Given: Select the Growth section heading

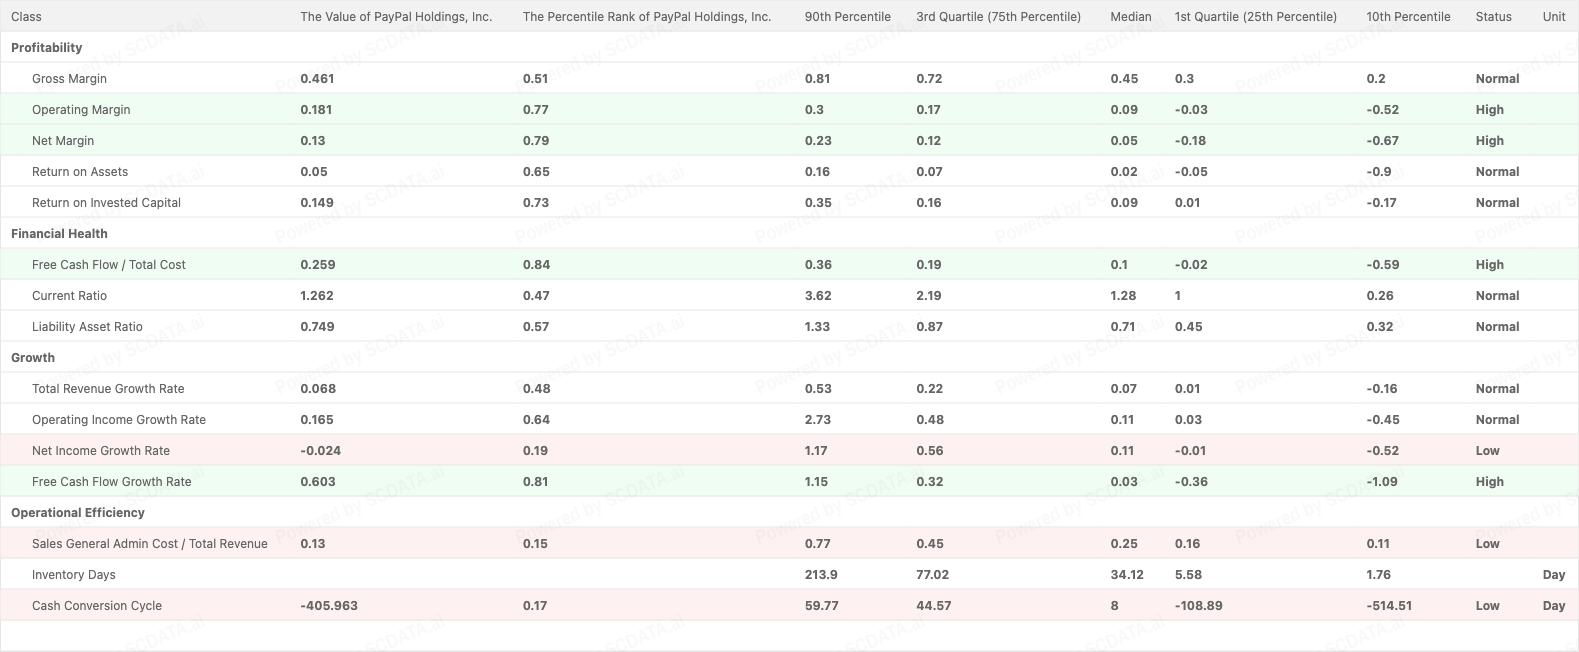Looking at the screenshot, I should 33,358.
